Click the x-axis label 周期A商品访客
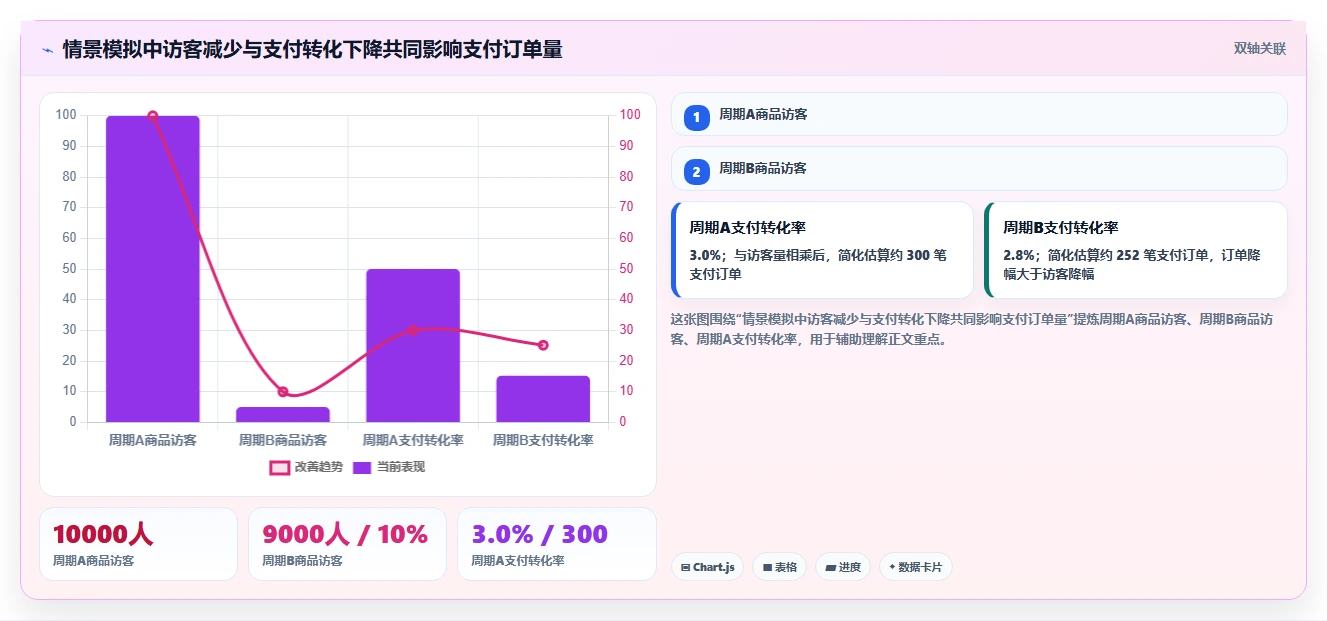This screenshot has height=621, width=1327. coord(153,440)
